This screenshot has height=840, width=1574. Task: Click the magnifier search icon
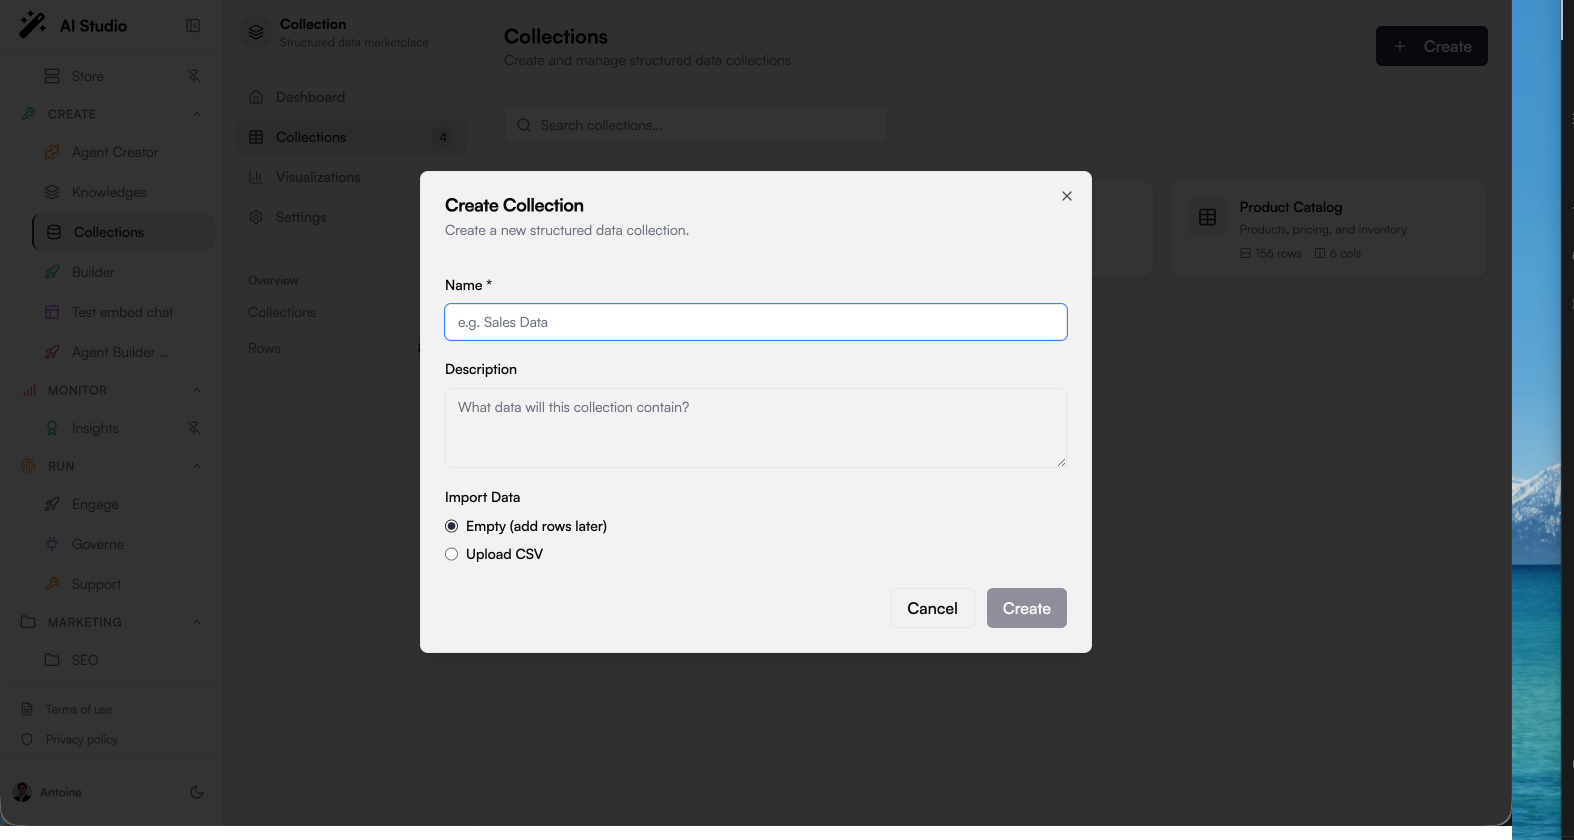pos(524,125)
